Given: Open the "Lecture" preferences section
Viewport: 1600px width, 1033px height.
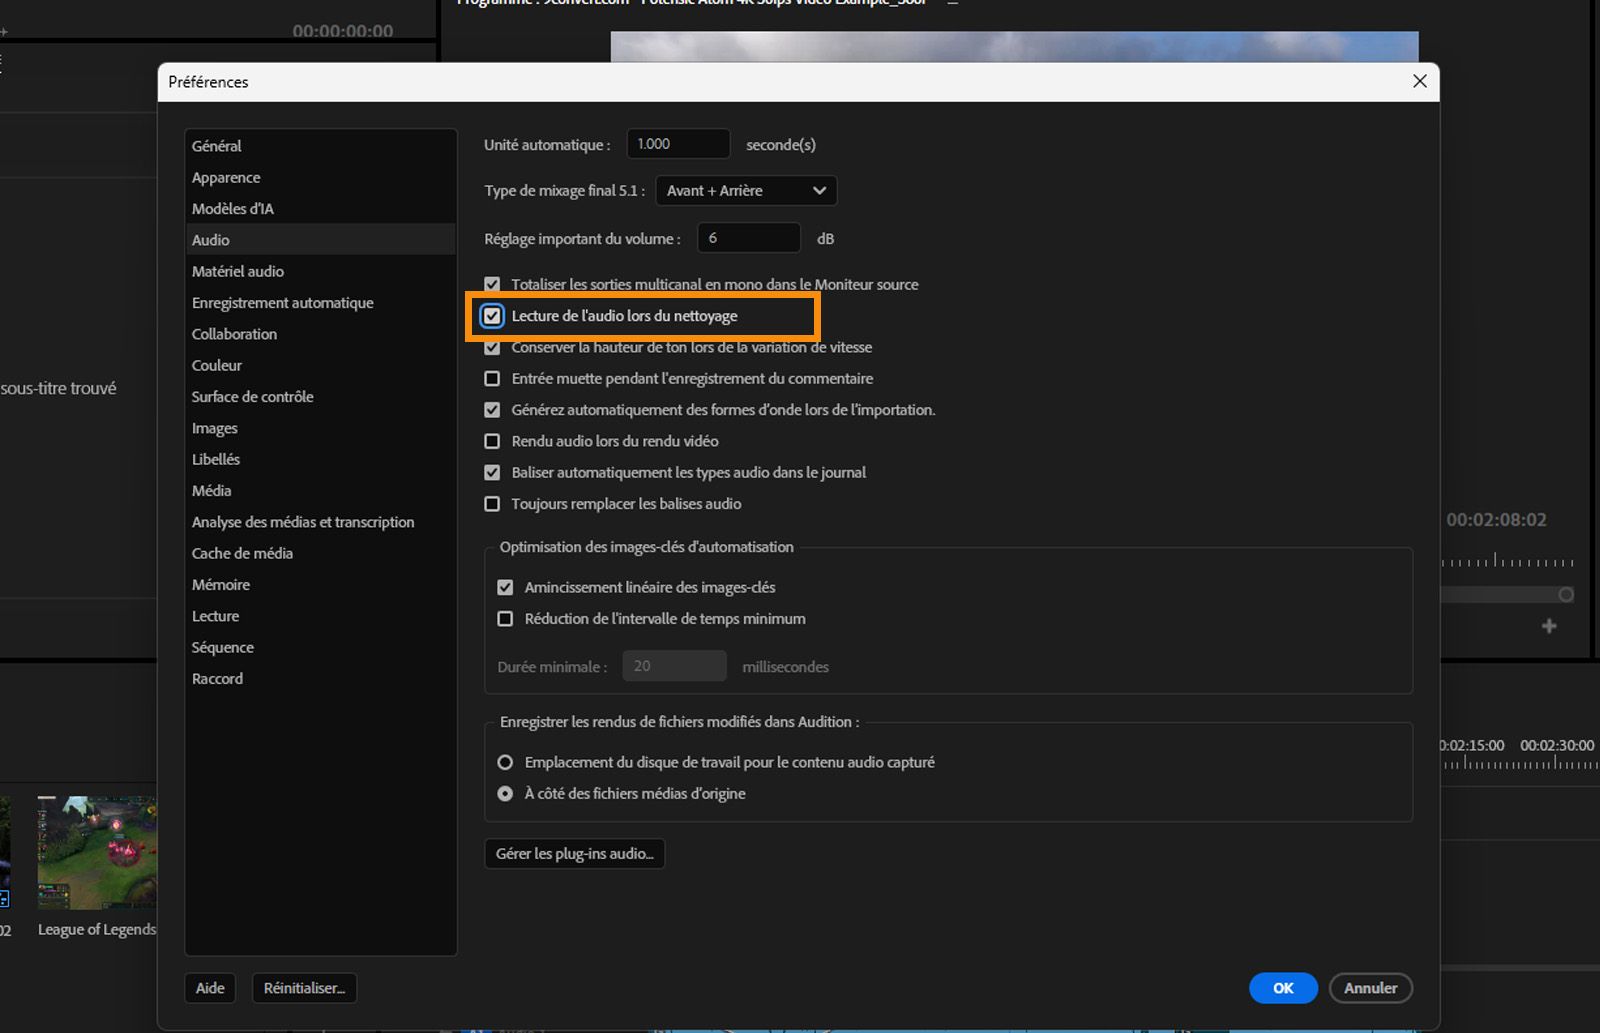Looking at the screenshot, I should [215, 616].
